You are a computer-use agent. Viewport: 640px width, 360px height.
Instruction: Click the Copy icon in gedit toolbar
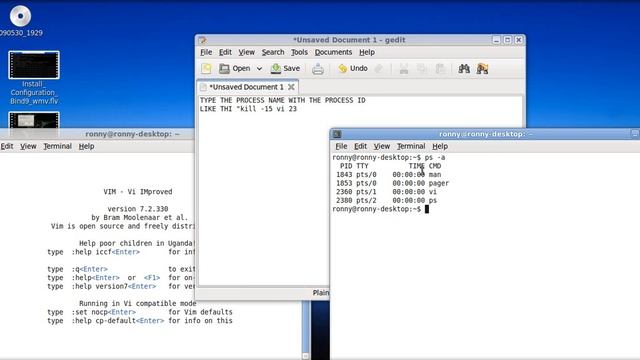[x=422, y=69]
